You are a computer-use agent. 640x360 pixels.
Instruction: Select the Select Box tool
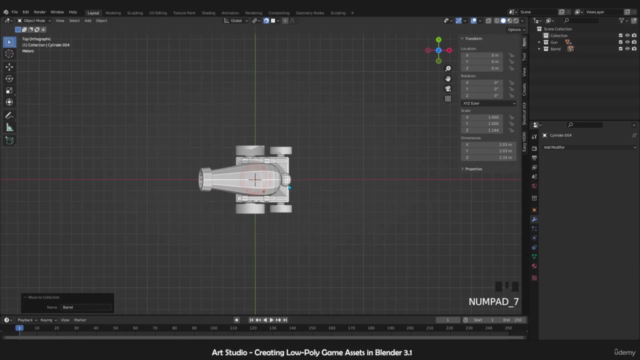click(x=9, y=42)
